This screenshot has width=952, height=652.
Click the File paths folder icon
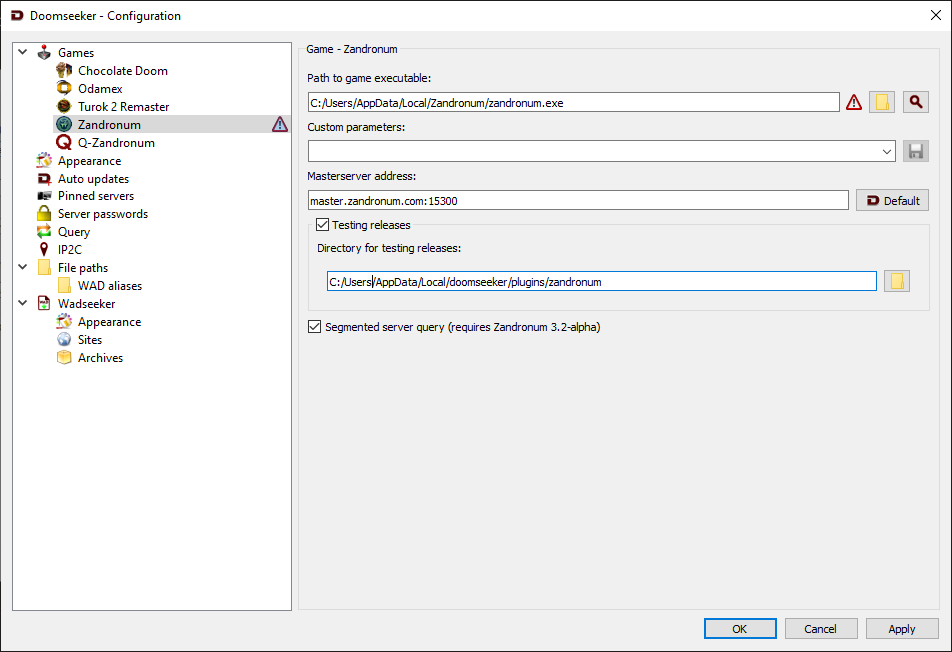[x=44, y=268]
